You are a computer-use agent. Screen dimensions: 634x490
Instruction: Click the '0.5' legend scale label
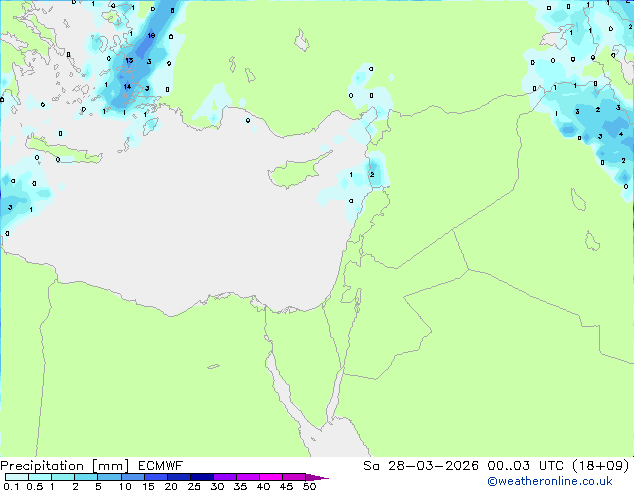[34, 486]
